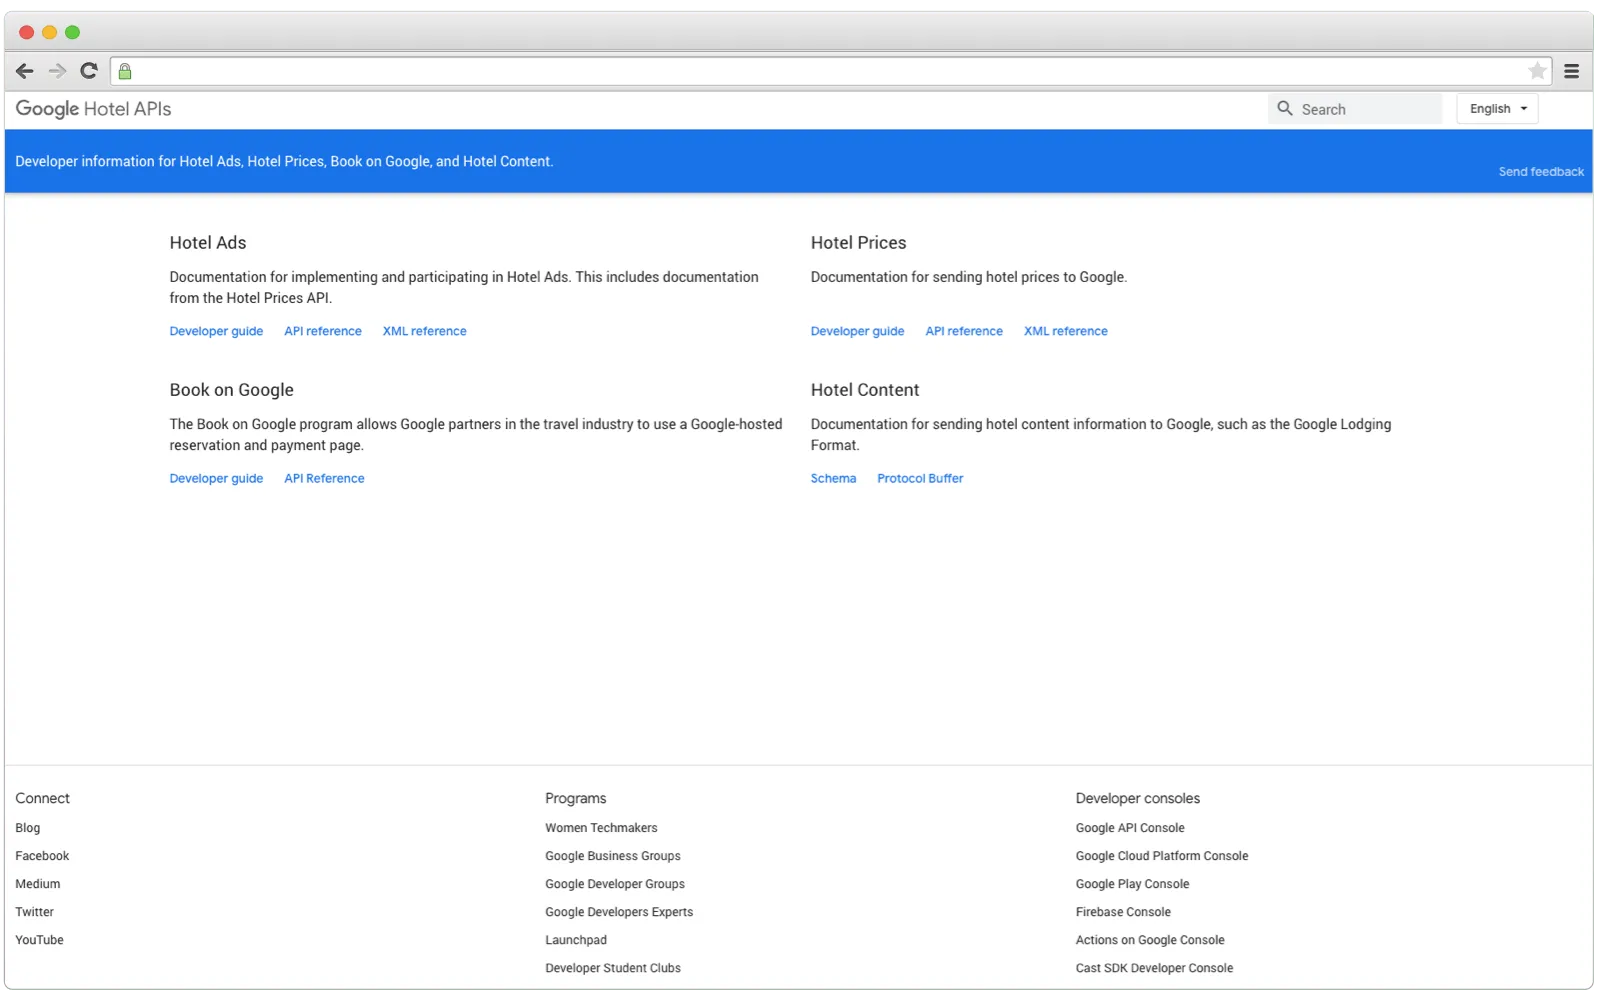1600x1000 pixels.
Task: Click the browser back arrow
Action: pyautogui.click(x=25, y=71)
